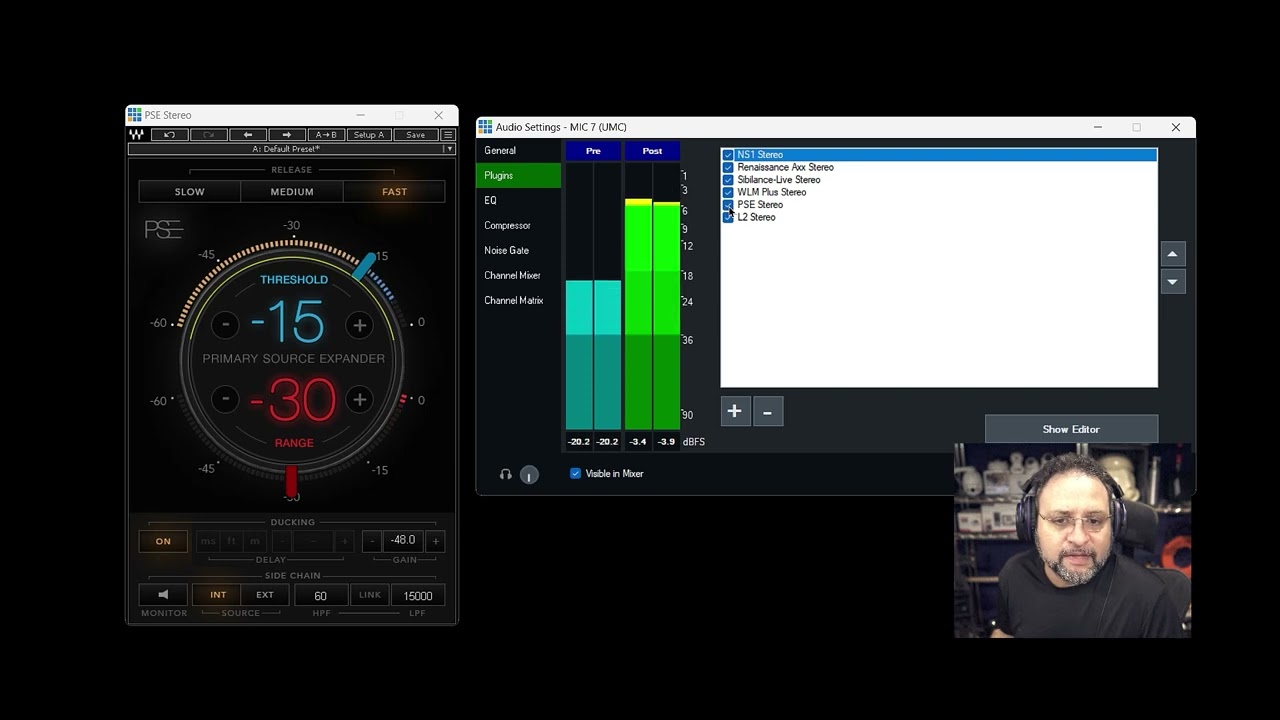Open PSE hamburger menu
Image resolution: width=1280 pixels, height=720 pixels.
(x=448, y=135)
